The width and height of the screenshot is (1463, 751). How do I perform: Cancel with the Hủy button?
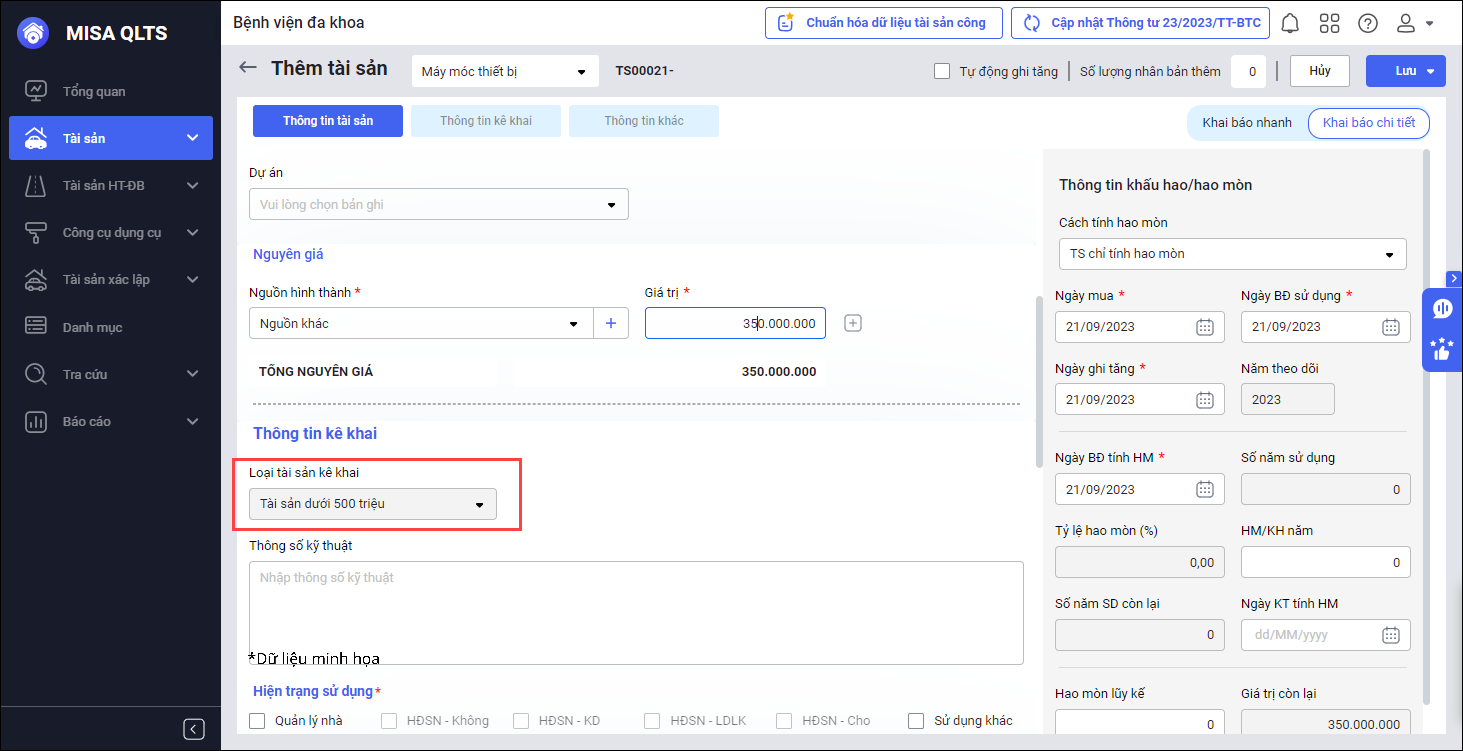click(1320, 71)
